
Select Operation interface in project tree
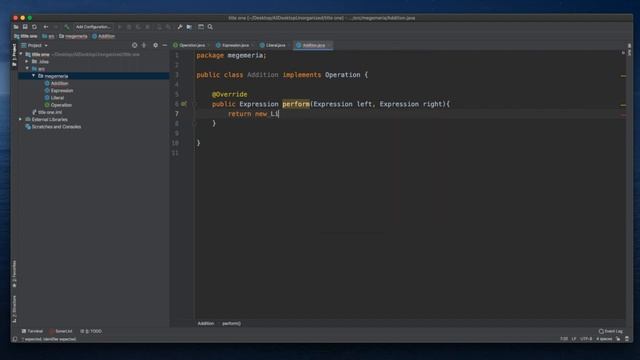click(58, 105)
